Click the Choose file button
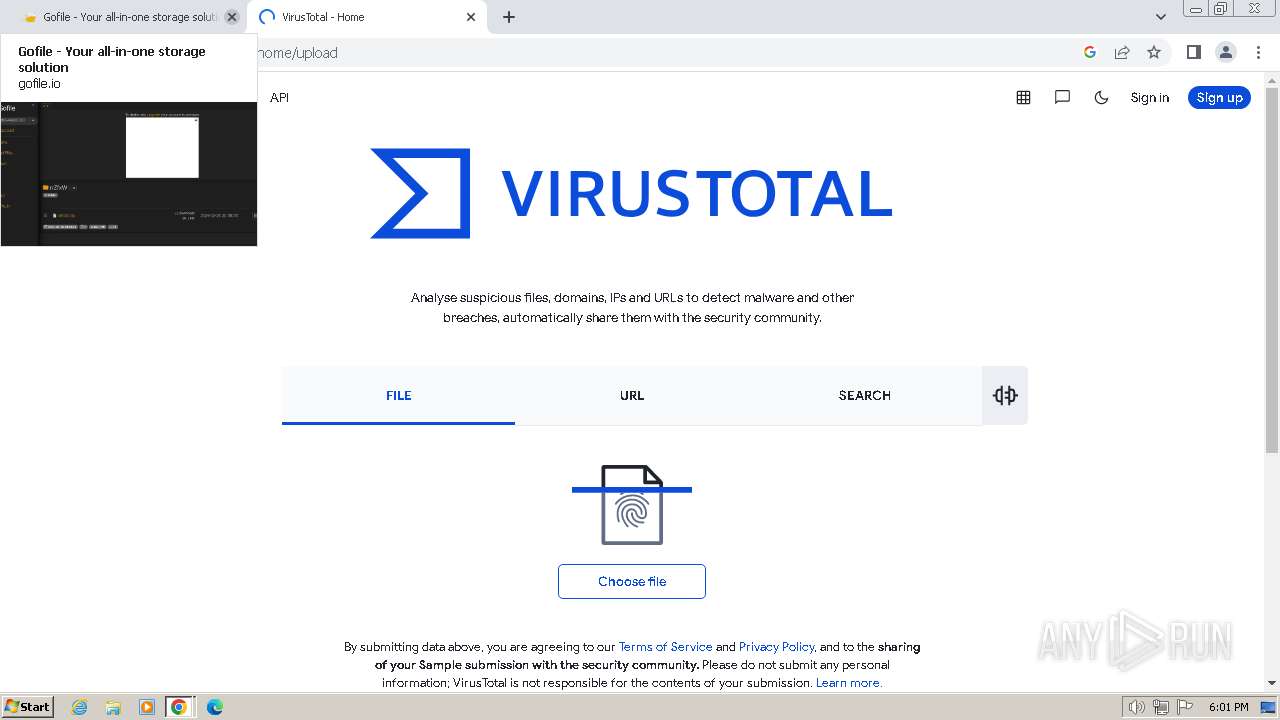Image resolution: width=1280 pixels, height=720 pixels. pos(632,582)
